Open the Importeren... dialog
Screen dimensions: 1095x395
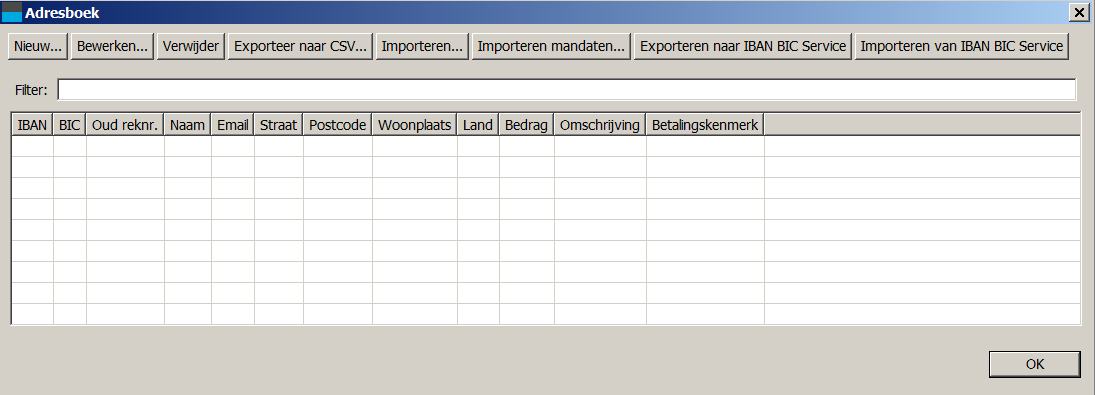click(422, 47)
